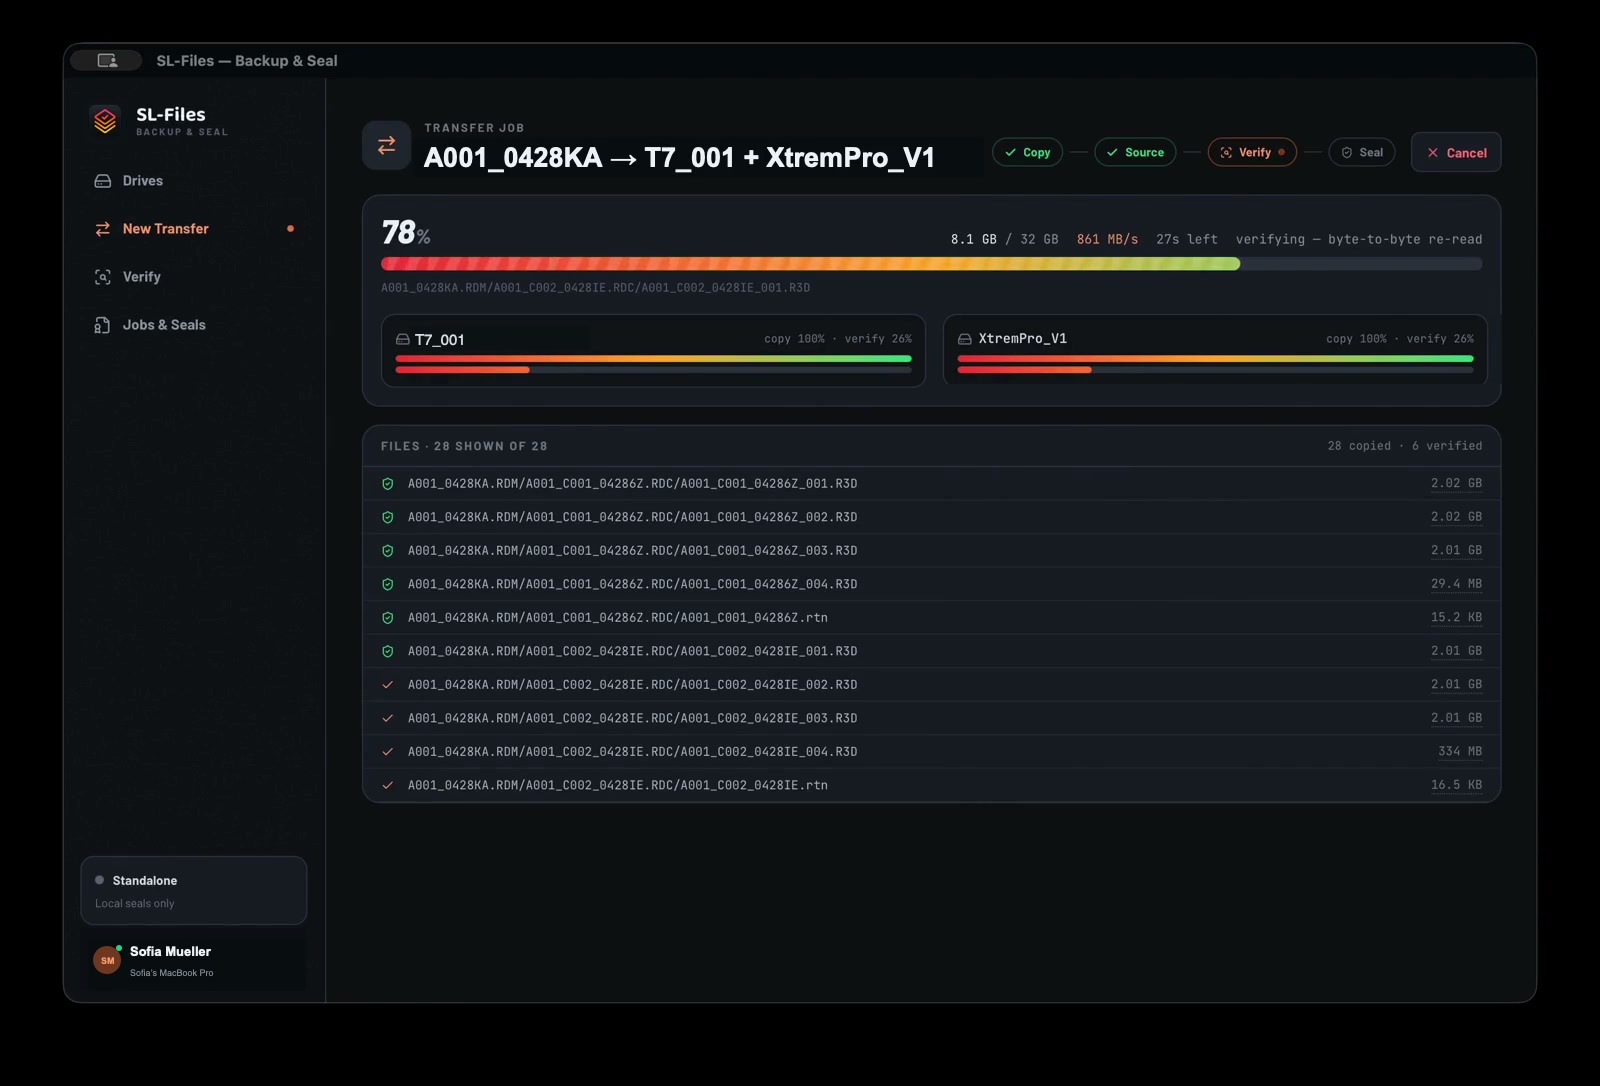This screenshot has height=1086, width=1600.
Task: Click copied checkmark for C002_0428IE_003.R3D
Action: [388, 719]
